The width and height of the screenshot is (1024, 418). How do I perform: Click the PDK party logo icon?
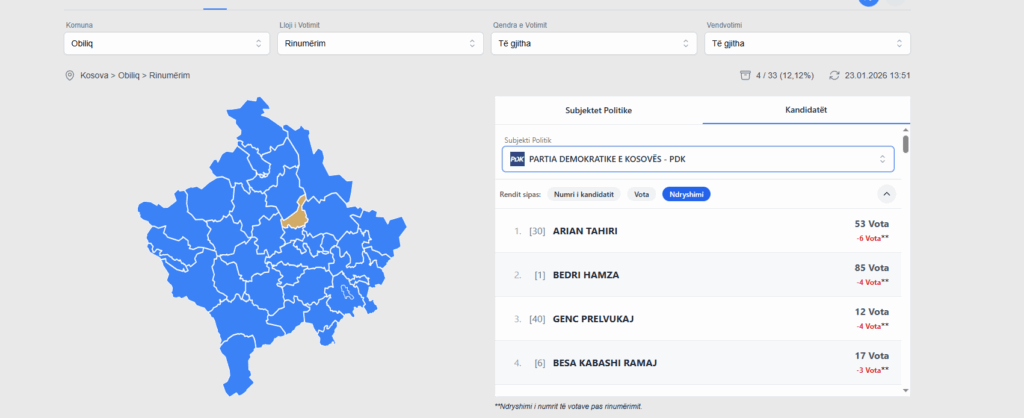tap(517, 159)
